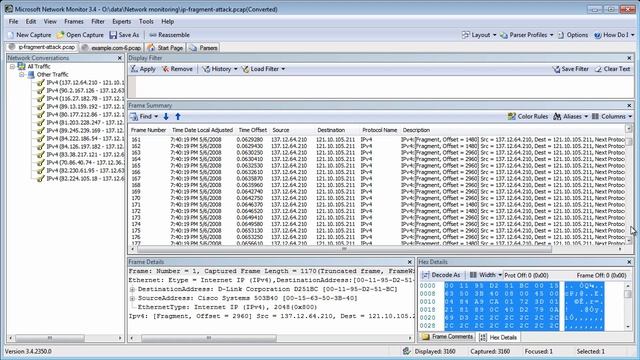
Task: Click the find next down arrow
Action: pos(166,117)
